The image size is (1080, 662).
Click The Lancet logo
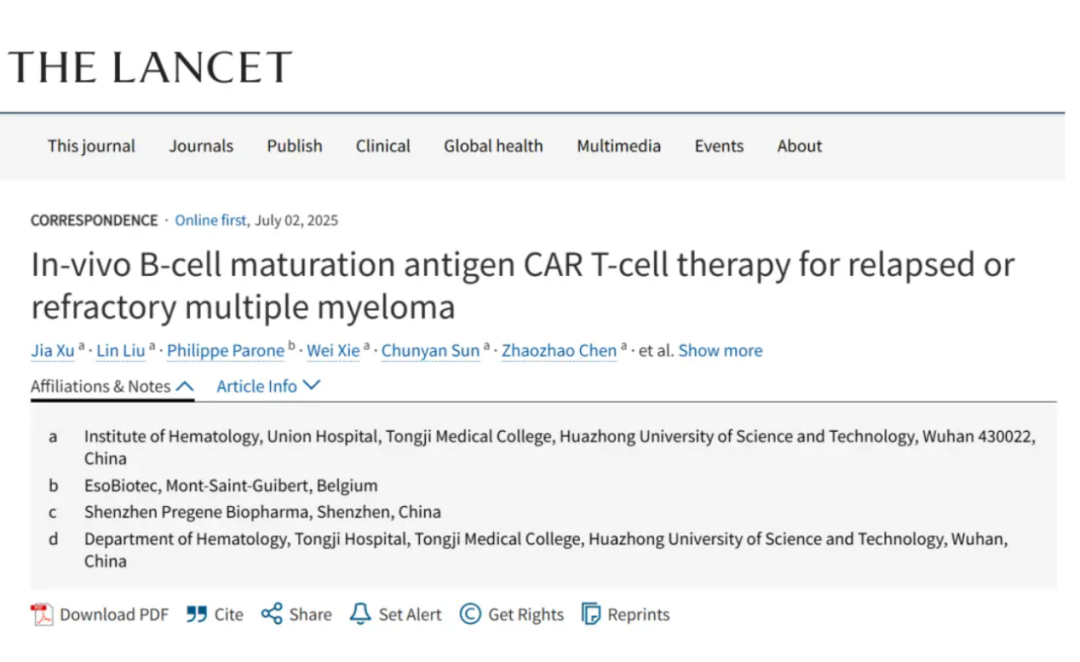pyautogui.click(x=150, y=67)
